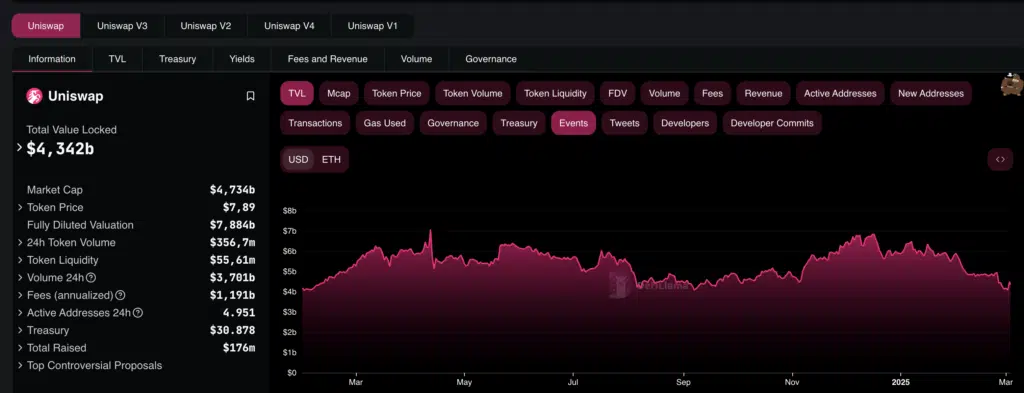The image size is (1024, 393).
Task: Click the Token Price value $7,89
Action: coord(239,208)
